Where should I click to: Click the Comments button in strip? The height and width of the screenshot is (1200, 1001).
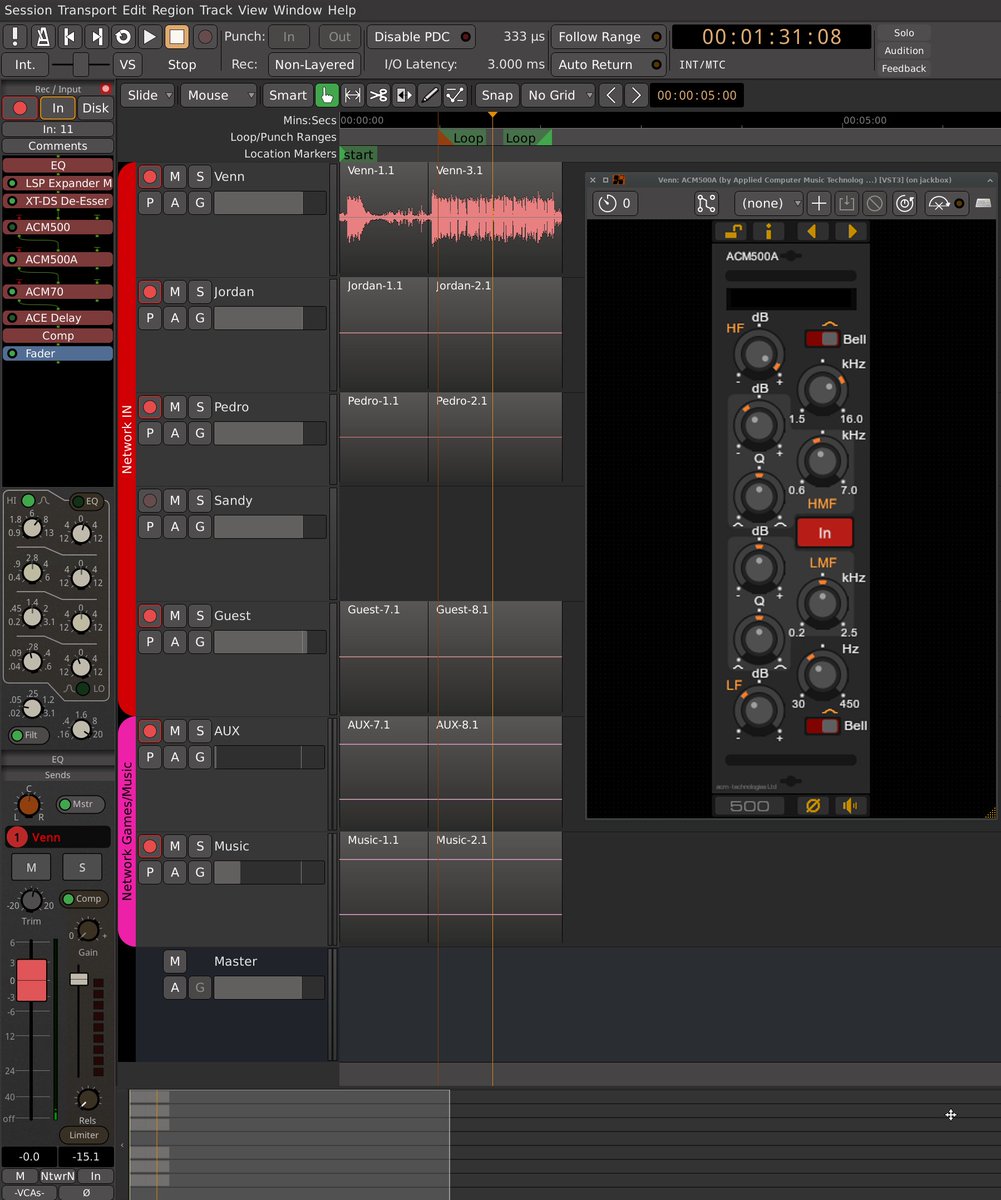coord(58,146)
